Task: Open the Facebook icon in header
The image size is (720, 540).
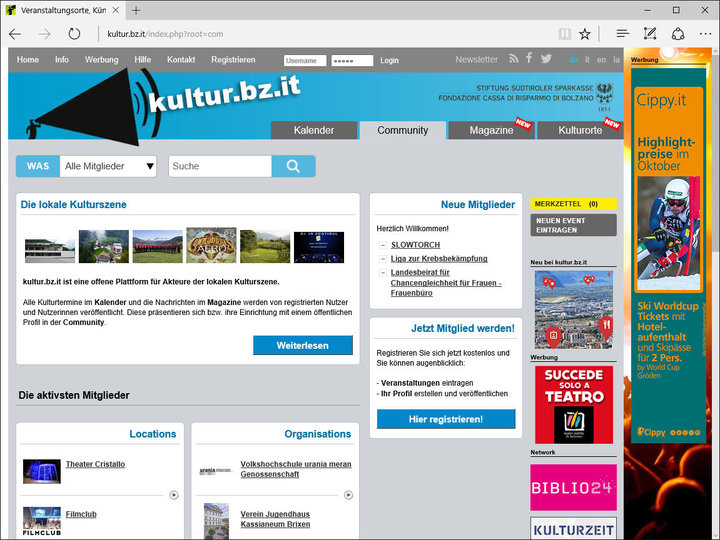Action: pyautogui.click(x=529, y=58)
